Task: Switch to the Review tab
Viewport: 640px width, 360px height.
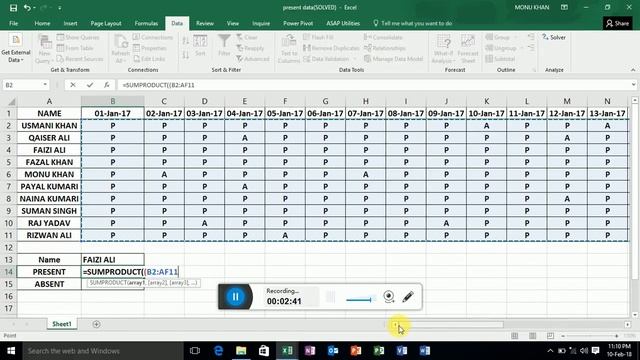Action: pos(204,23)
